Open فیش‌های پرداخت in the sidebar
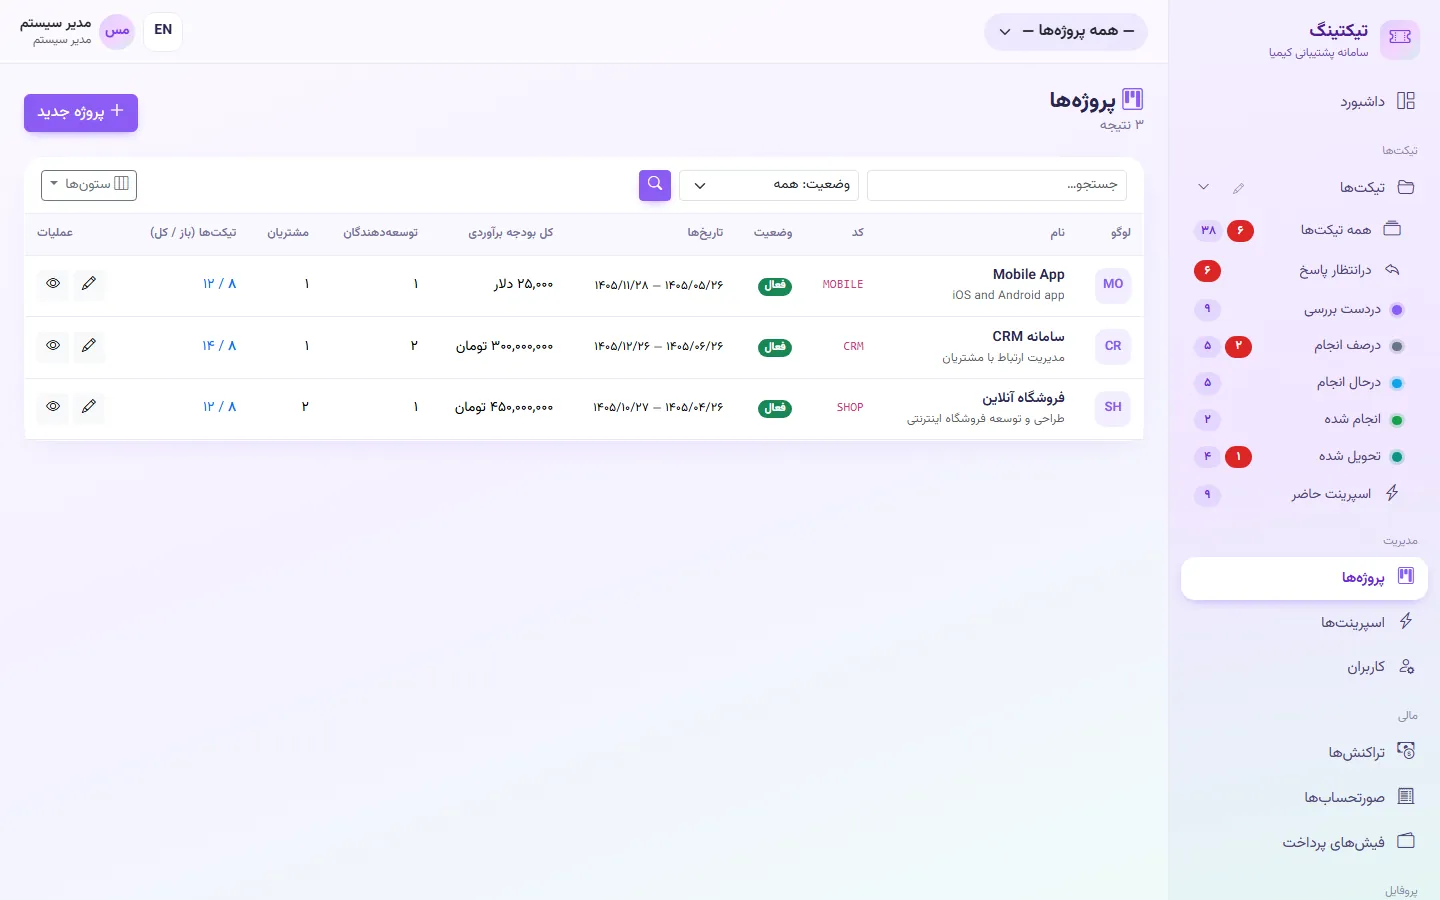This screenshot has height=900, width=1440. tap(1304, 842)
